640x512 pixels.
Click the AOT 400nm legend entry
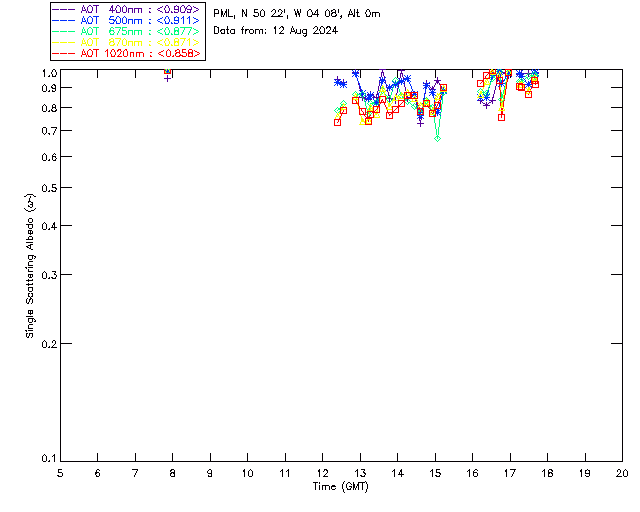click(x=126, y=9)
